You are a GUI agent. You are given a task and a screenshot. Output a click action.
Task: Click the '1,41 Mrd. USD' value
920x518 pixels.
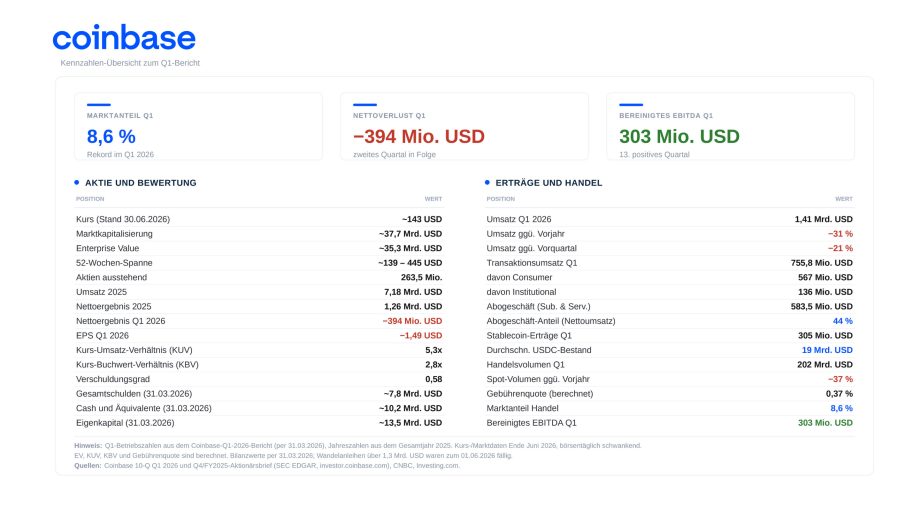(824, 219)
